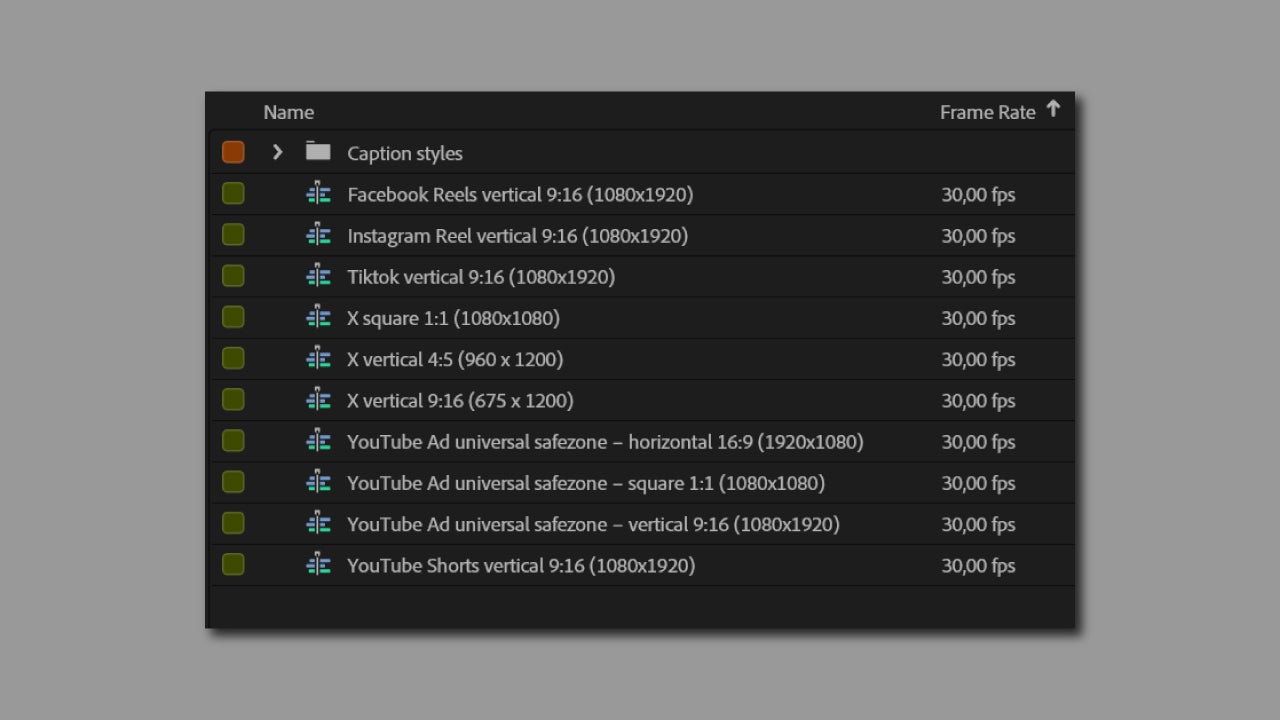Click the 30,00 fps value for YouTube Ad vertical

click(x=978, y=524)
